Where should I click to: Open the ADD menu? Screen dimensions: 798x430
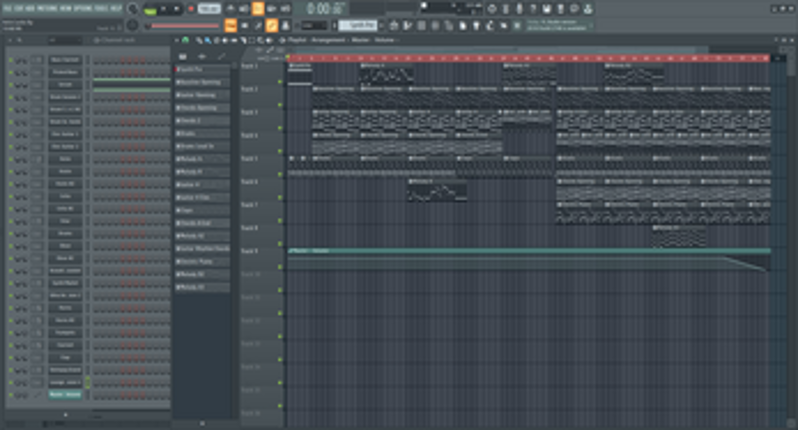[30, 9]
